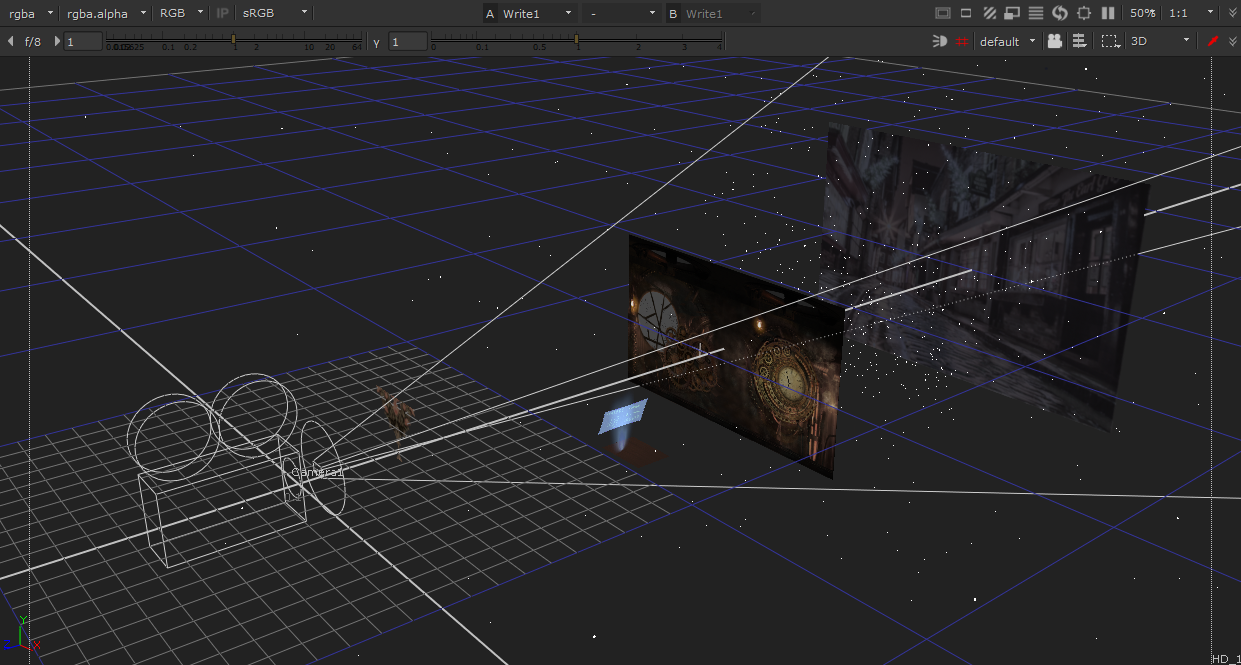The height and width of the screenshot is (665, 1241).
Task: Toggle the downscale resolution icon
Action: 1012,14
